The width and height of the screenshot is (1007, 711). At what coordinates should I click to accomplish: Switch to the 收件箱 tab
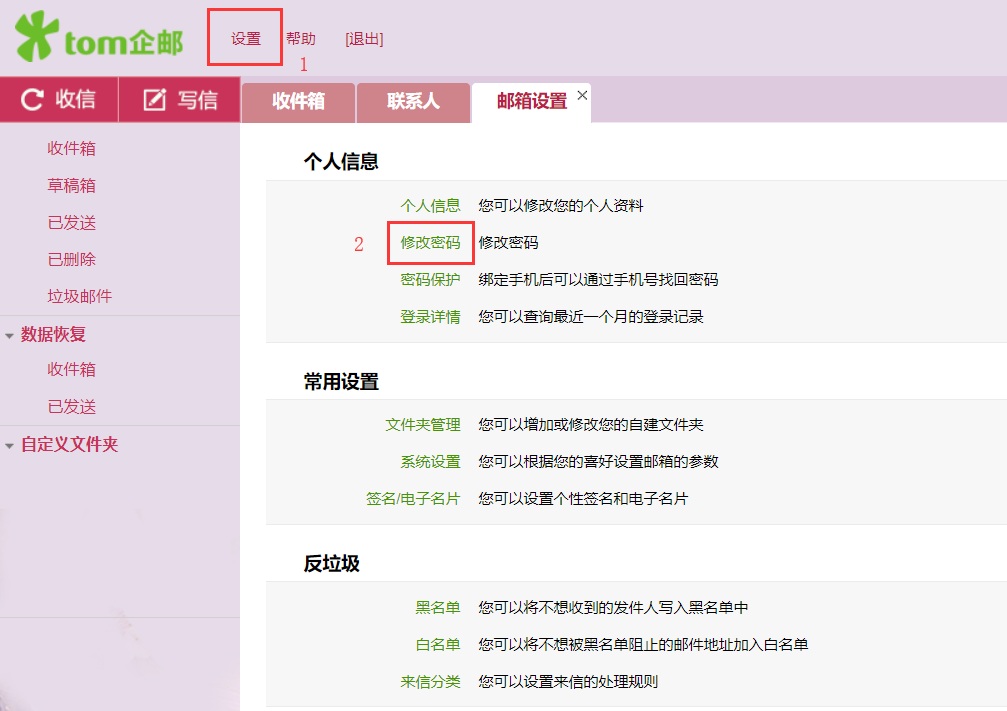[x=298, y=101]
